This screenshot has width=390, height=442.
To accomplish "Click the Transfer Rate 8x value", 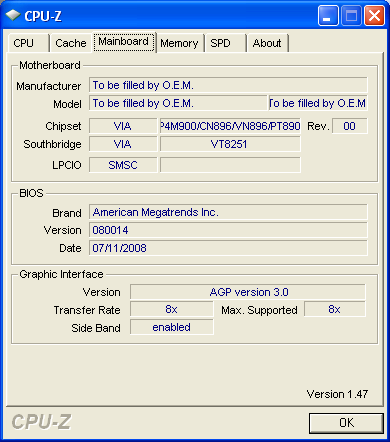I will 171,310.
